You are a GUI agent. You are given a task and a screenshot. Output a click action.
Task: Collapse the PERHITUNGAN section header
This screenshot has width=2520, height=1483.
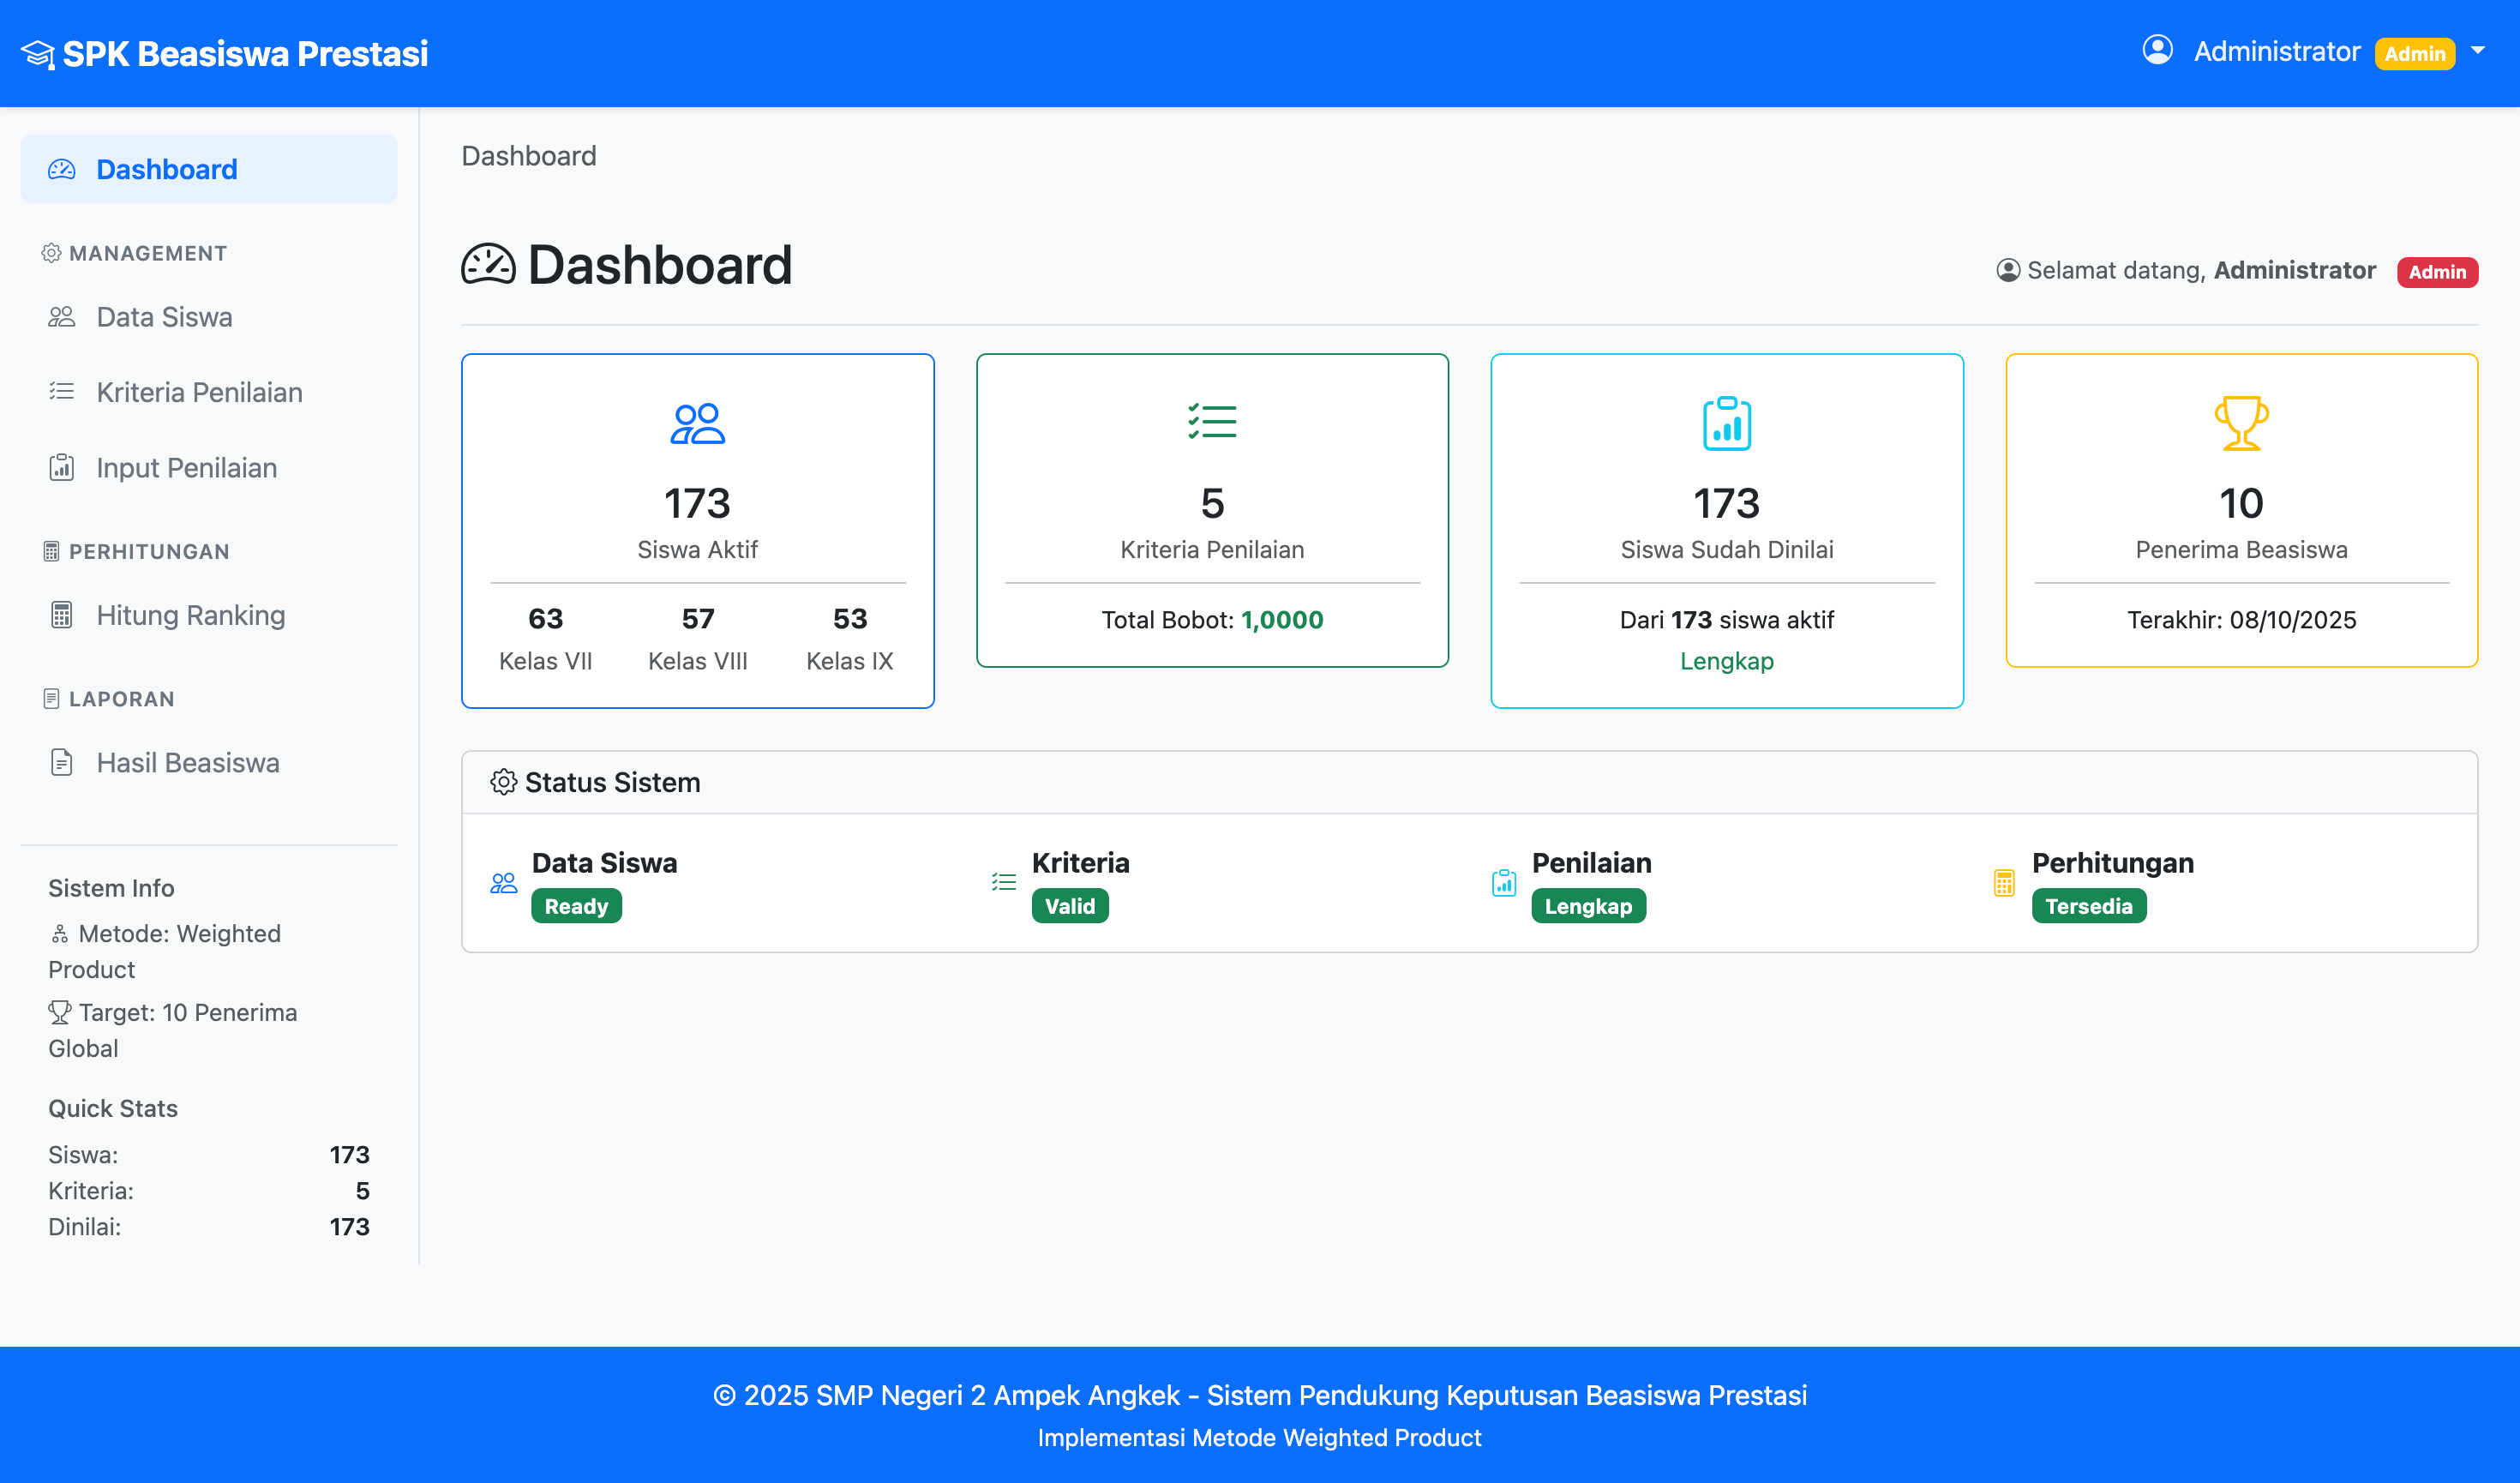tap(137, 551)
